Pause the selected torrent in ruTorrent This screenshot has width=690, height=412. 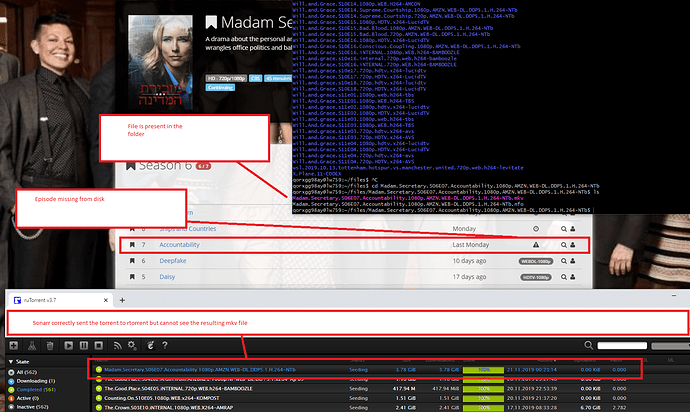pyautogui.click(x=84, y=346)
